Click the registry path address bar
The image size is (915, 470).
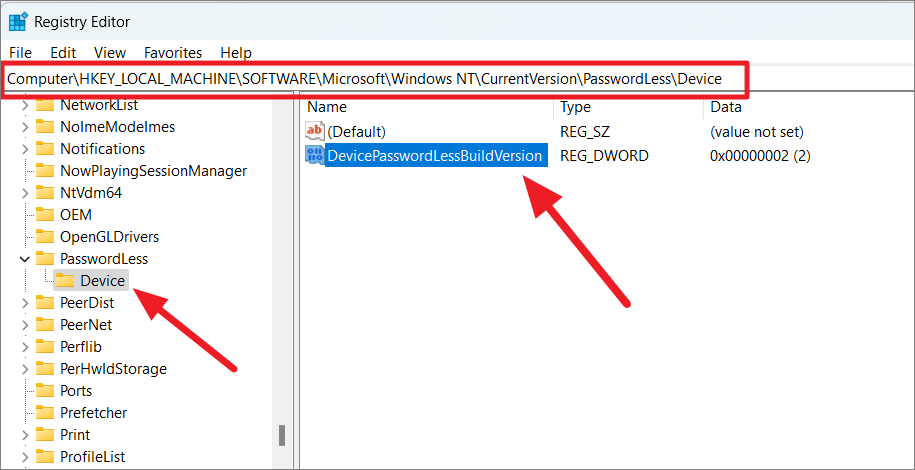click(x=375, y=79)
